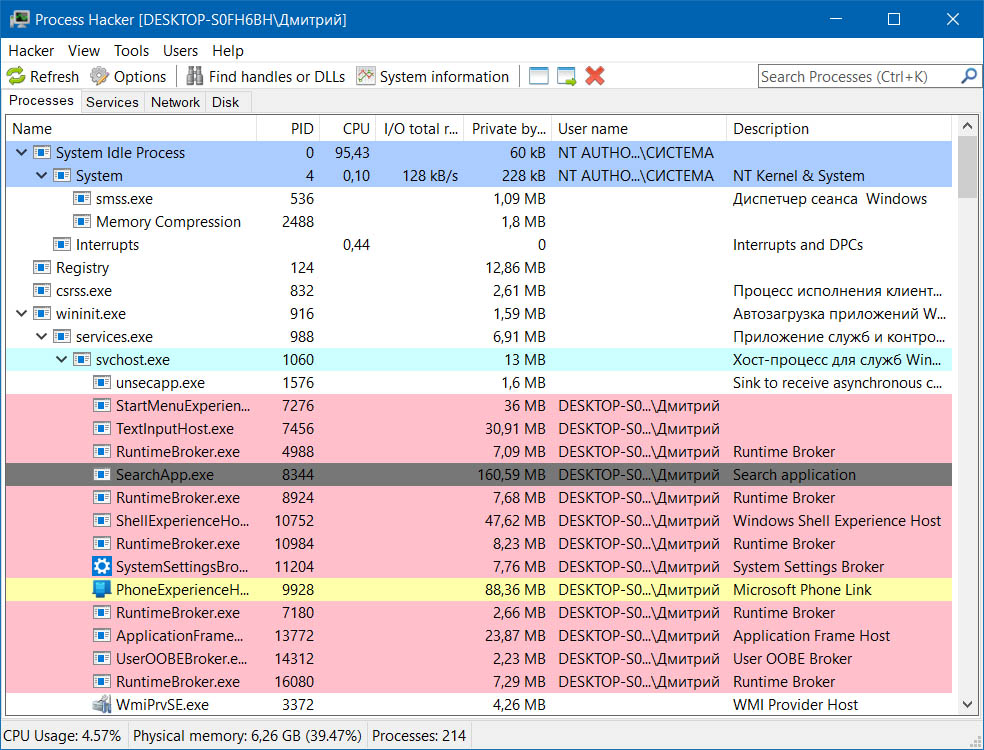Click the PhoneExperienceHost blue icon
The image size is (984, 750).
pos(102,590)
